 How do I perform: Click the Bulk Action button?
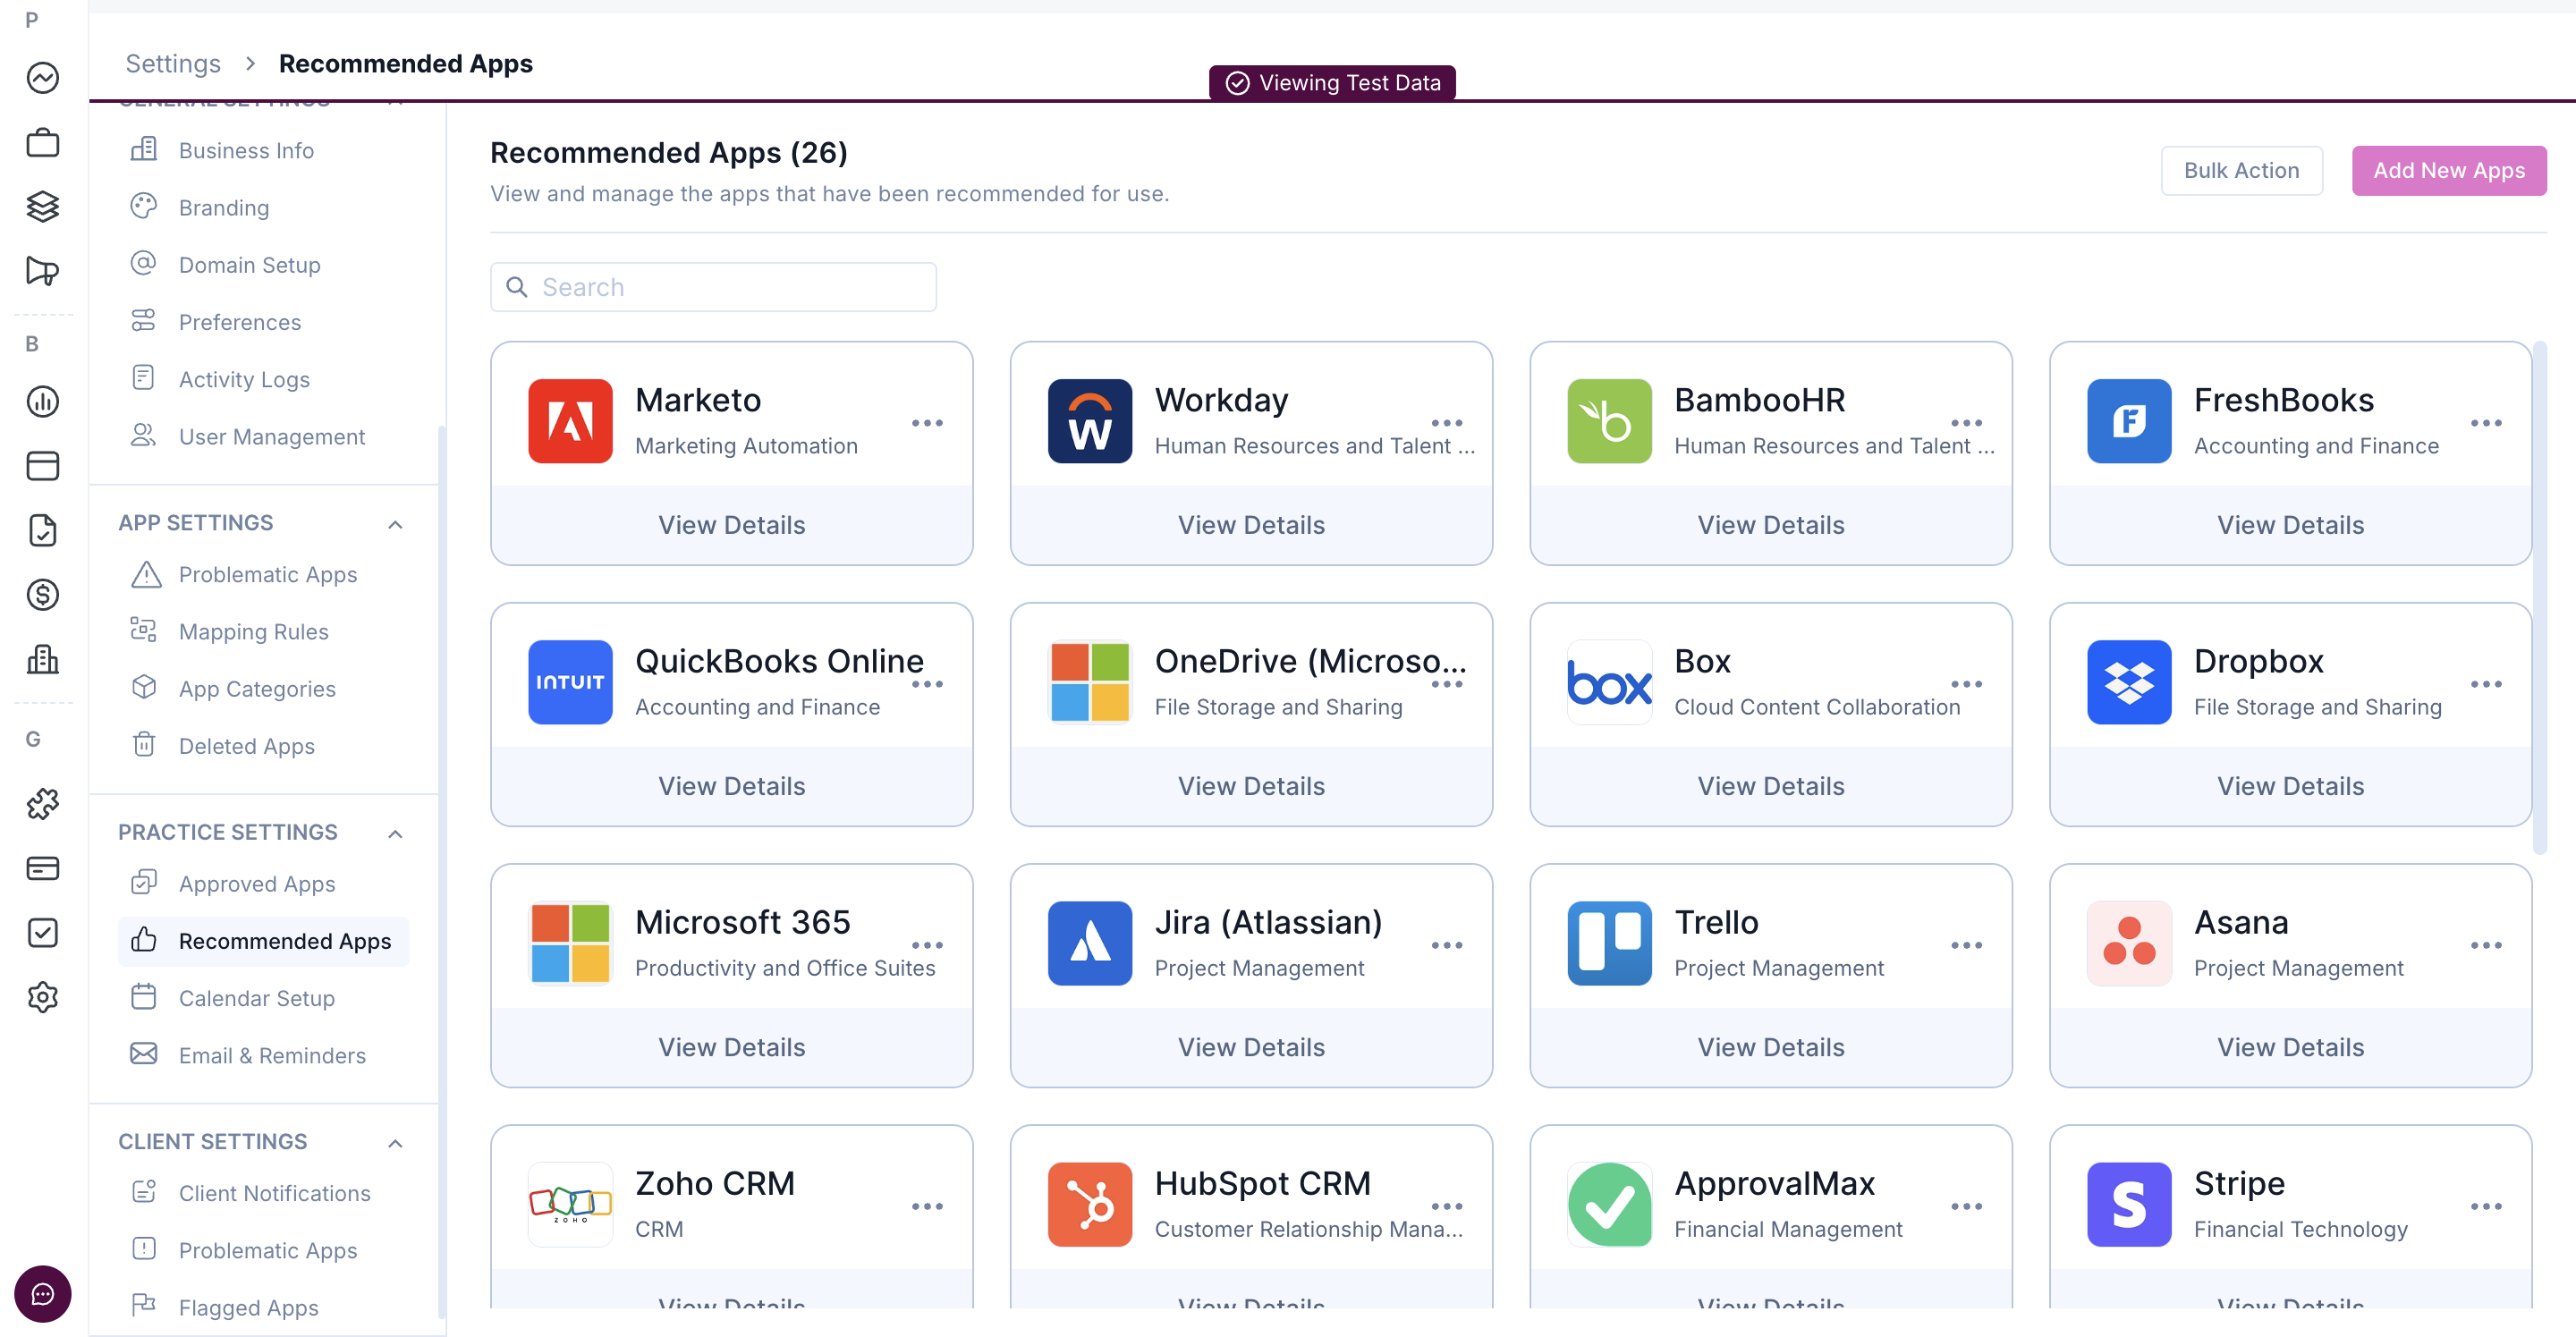(2240, 170)
